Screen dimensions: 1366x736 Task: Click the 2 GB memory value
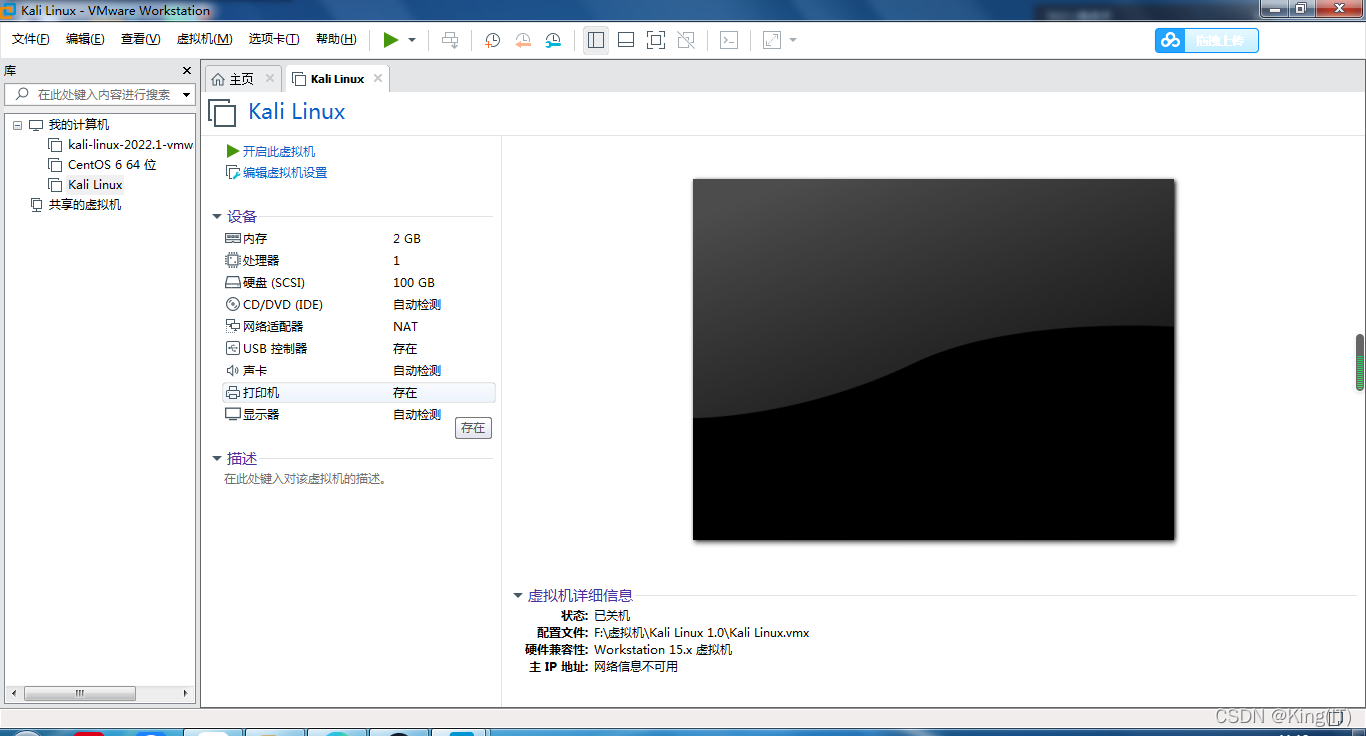[x=407, y=239]
